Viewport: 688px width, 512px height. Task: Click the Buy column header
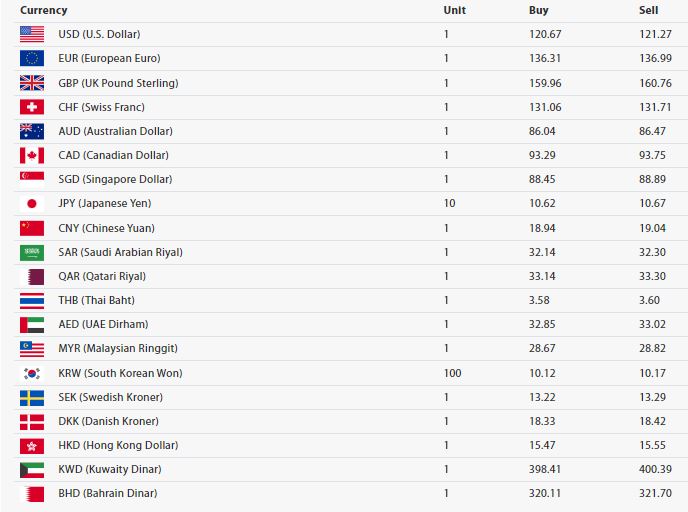tap(538, 10)
